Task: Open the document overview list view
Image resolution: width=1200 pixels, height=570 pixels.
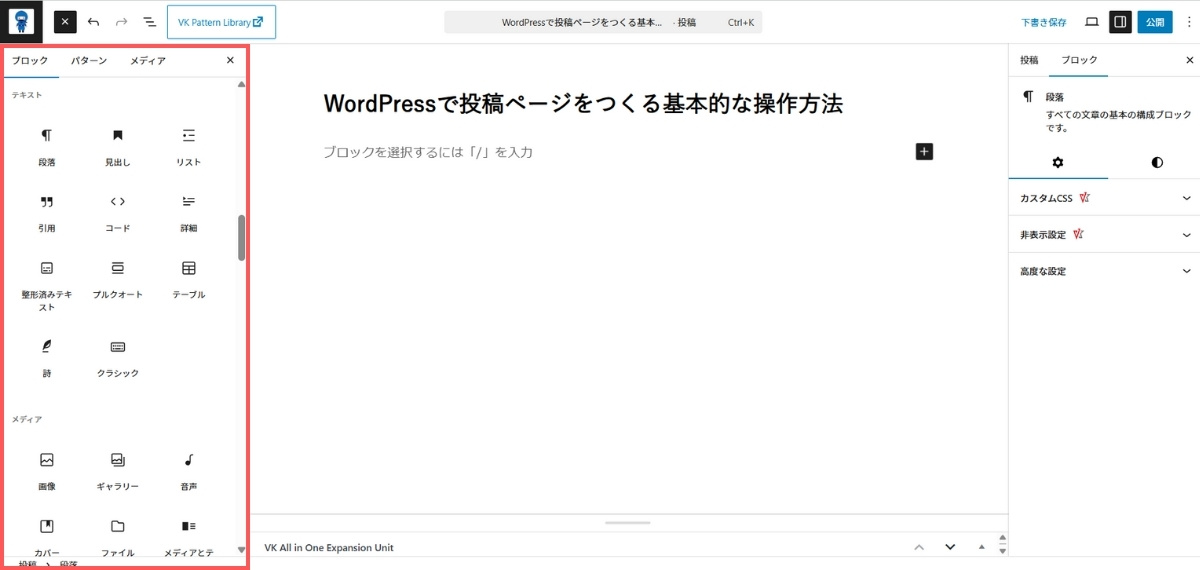Action: point(149,21)
